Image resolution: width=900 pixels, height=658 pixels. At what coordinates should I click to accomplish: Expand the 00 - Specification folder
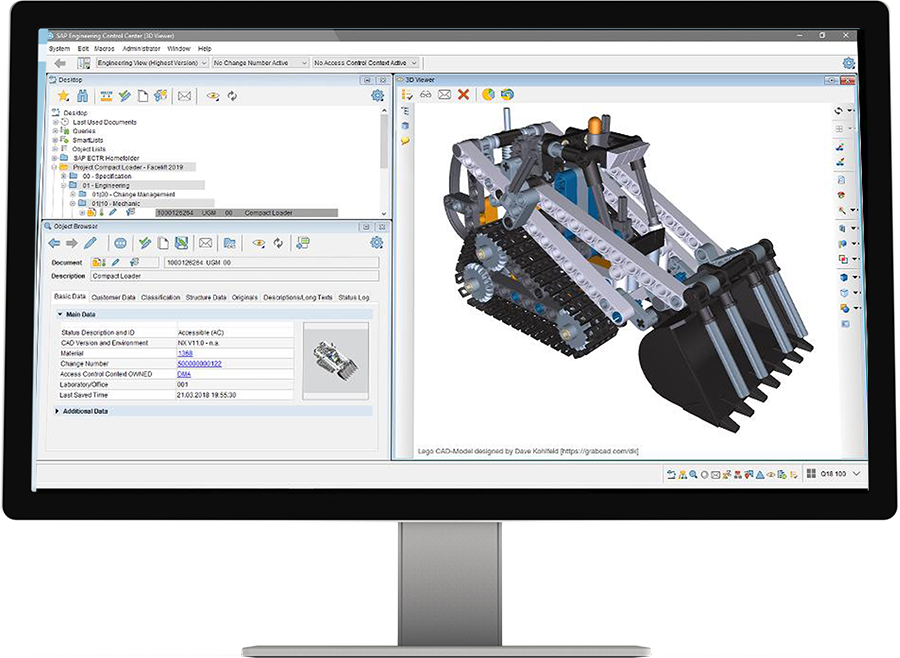click(64, 176)
